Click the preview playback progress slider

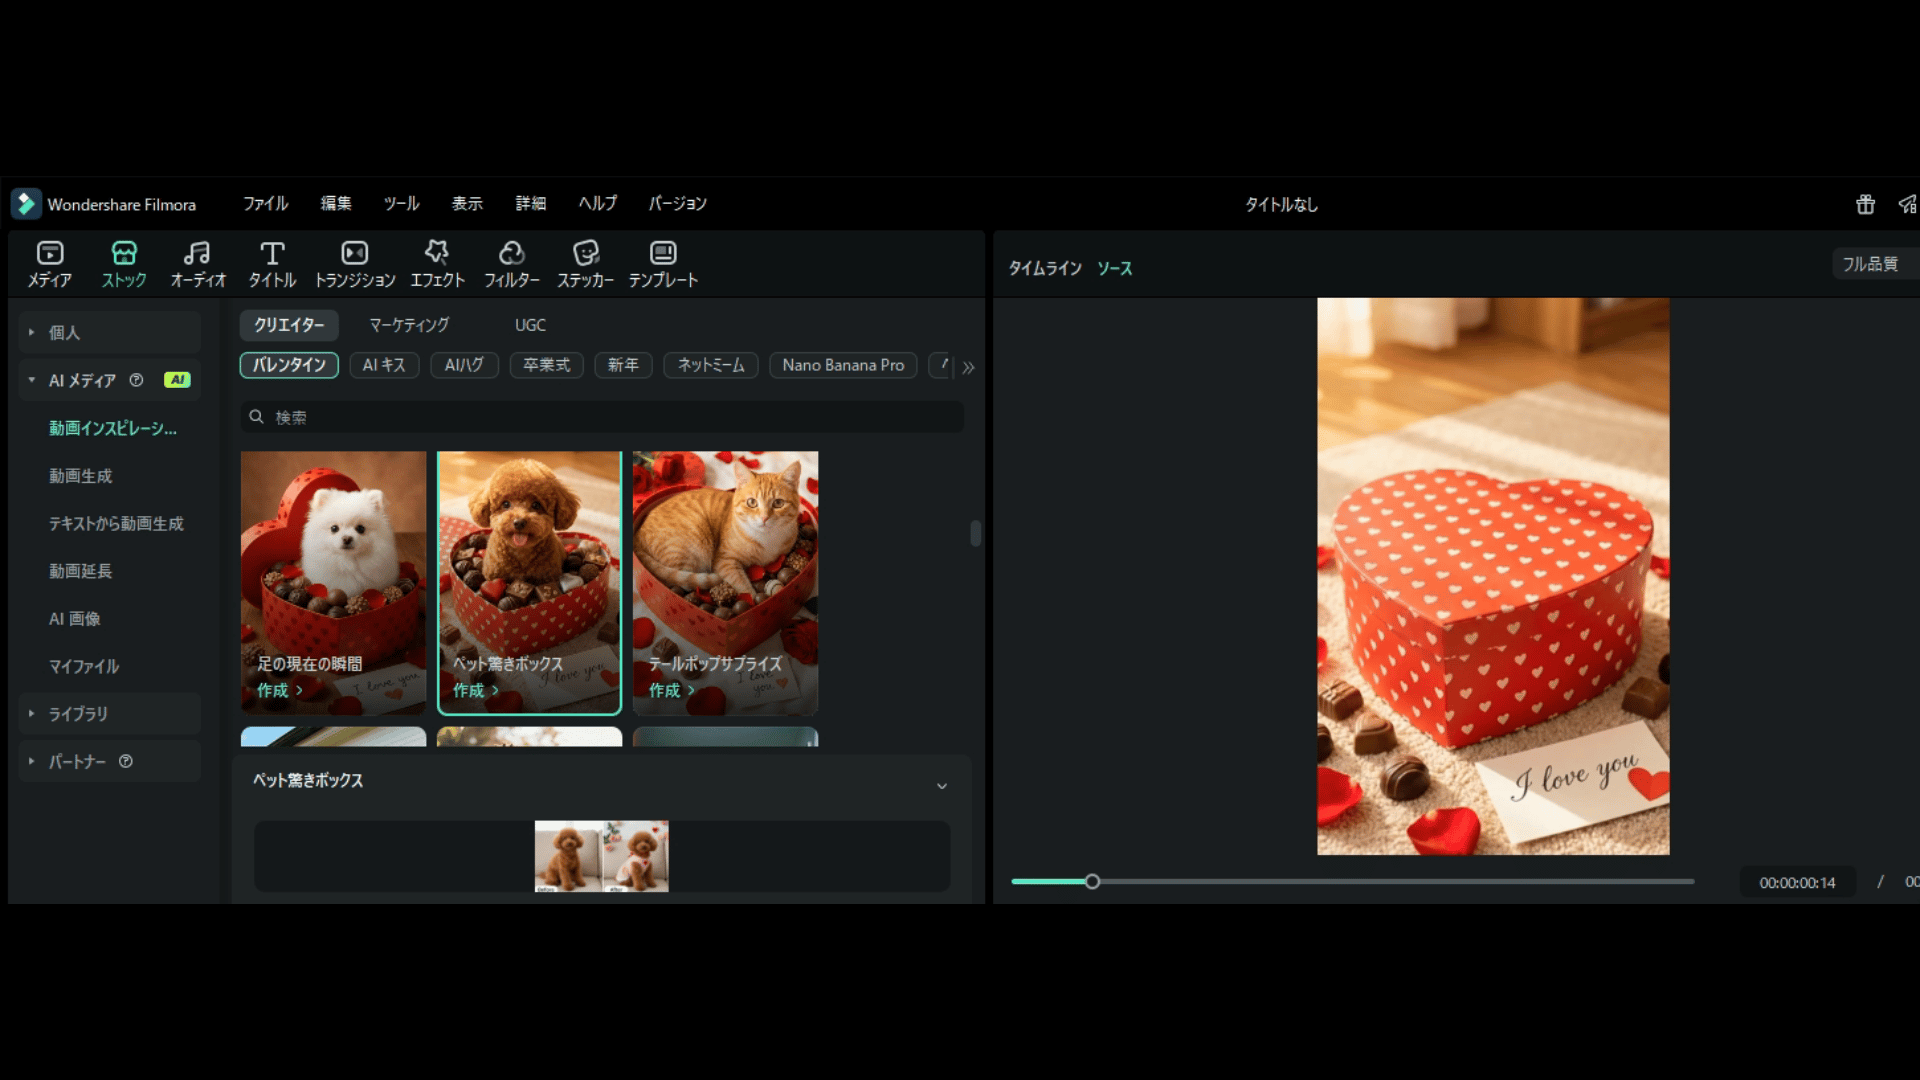[x=1352, y=882]
